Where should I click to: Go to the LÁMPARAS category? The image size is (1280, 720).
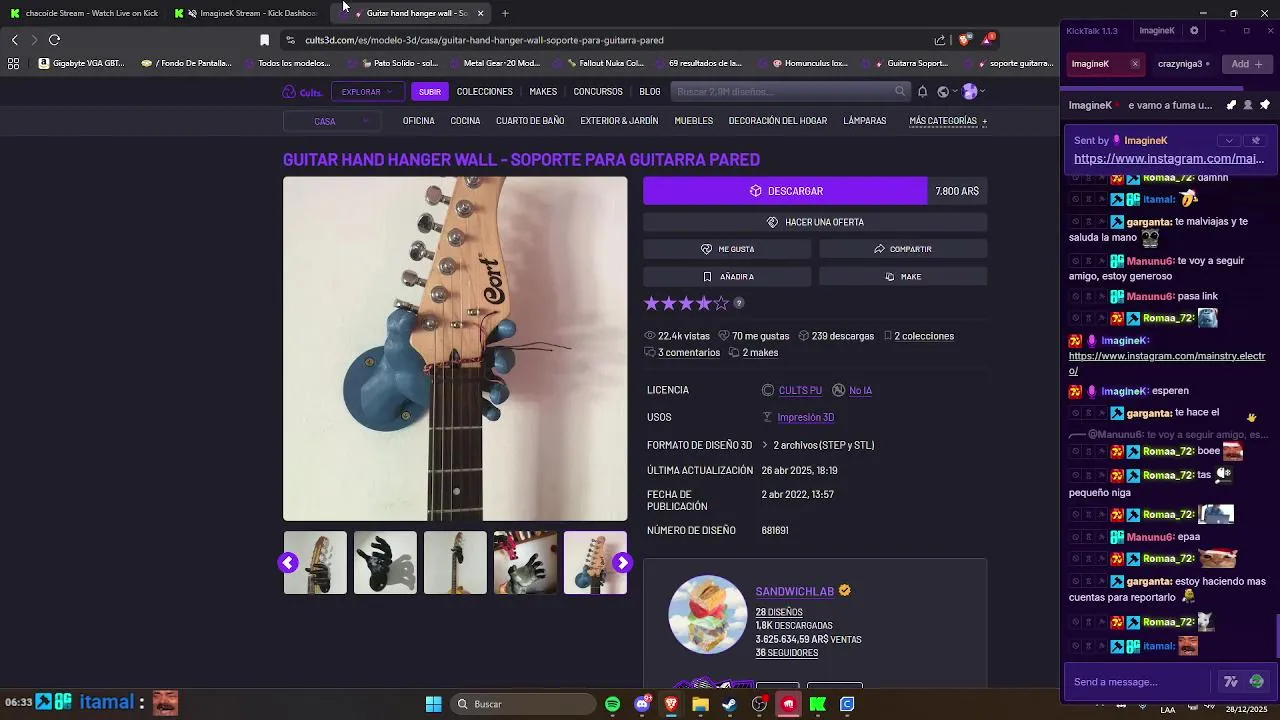coord(865,121)
